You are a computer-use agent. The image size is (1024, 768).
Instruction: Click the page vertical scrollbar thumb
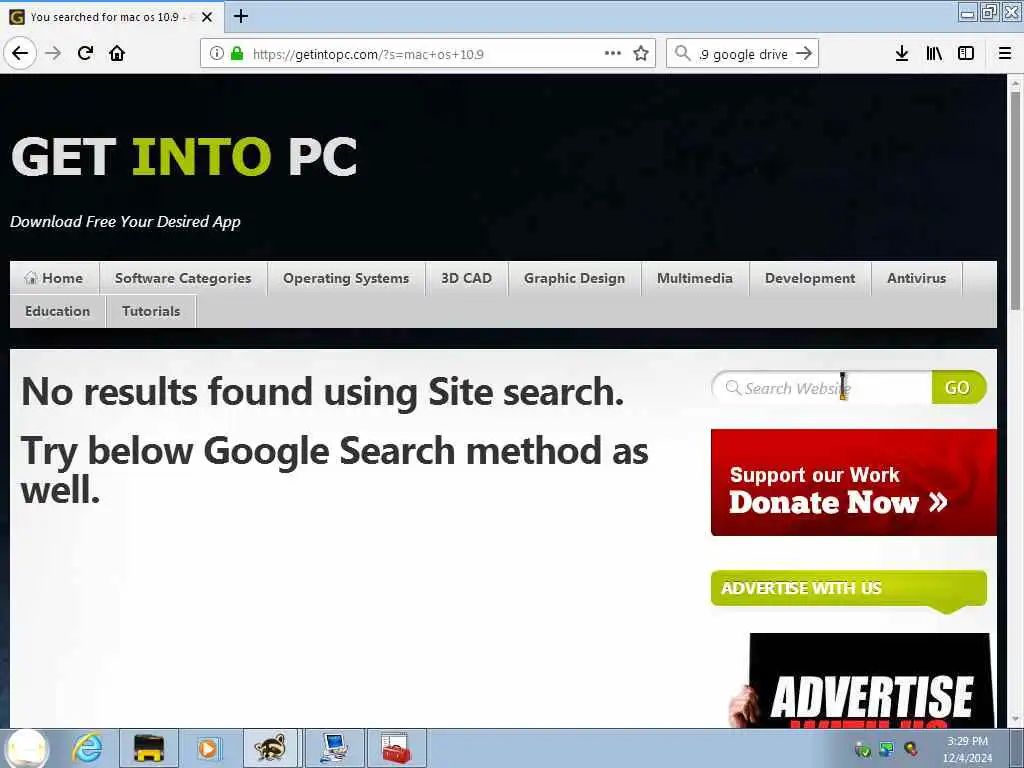[1015, 201]
